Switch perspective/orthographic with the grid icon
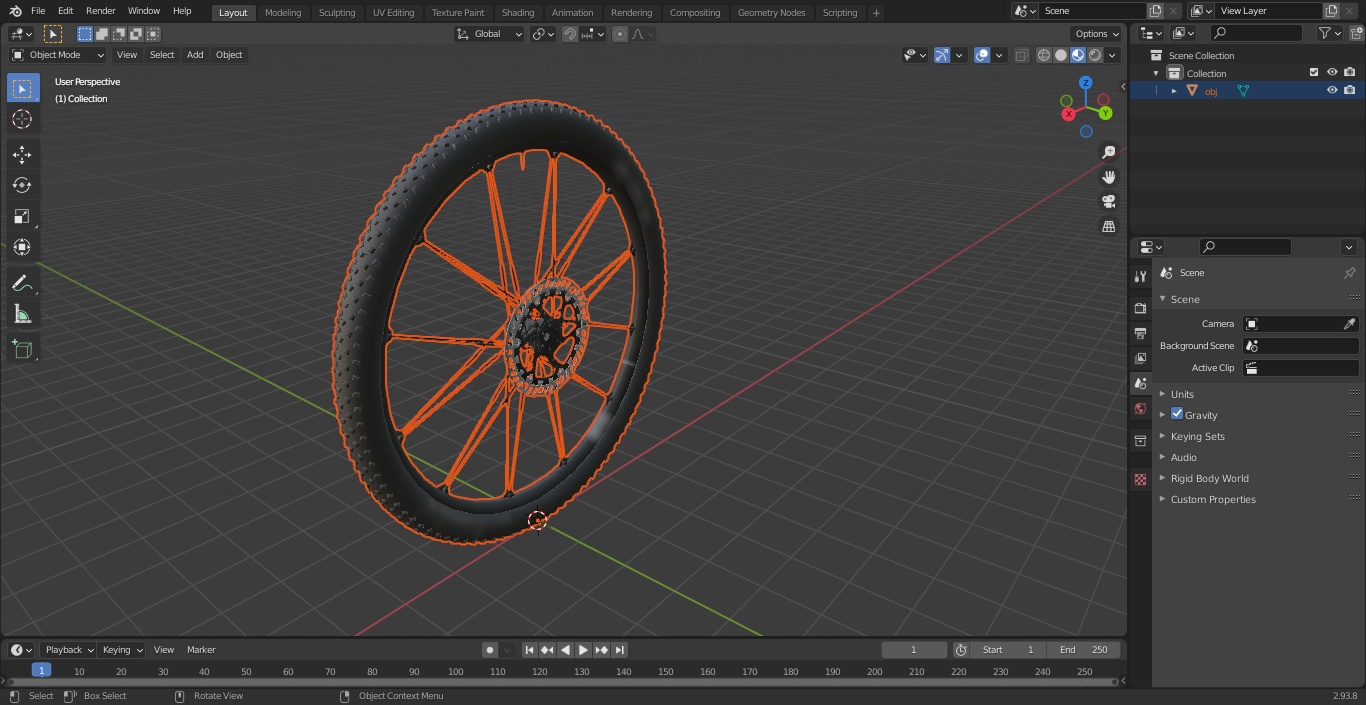The image size is (1366, 705). (x=1108, y=227)
